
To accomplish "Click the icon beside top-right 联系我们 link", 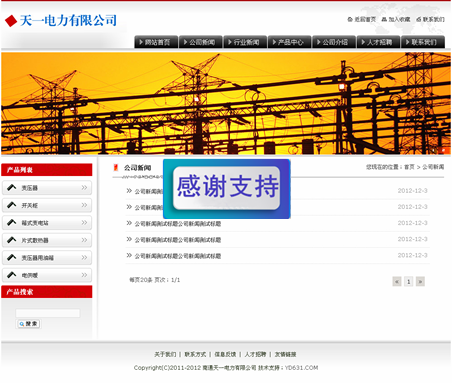I will point(419,19).
